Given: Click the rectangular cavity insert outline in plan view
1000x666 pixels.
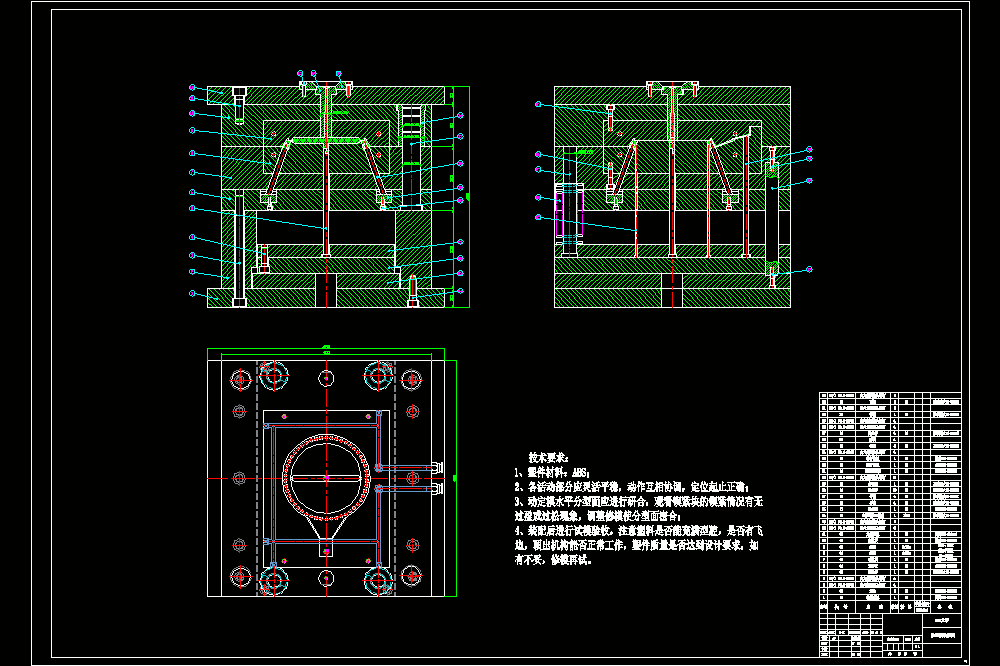Looking at the screenshot, I should pos(326,489).
